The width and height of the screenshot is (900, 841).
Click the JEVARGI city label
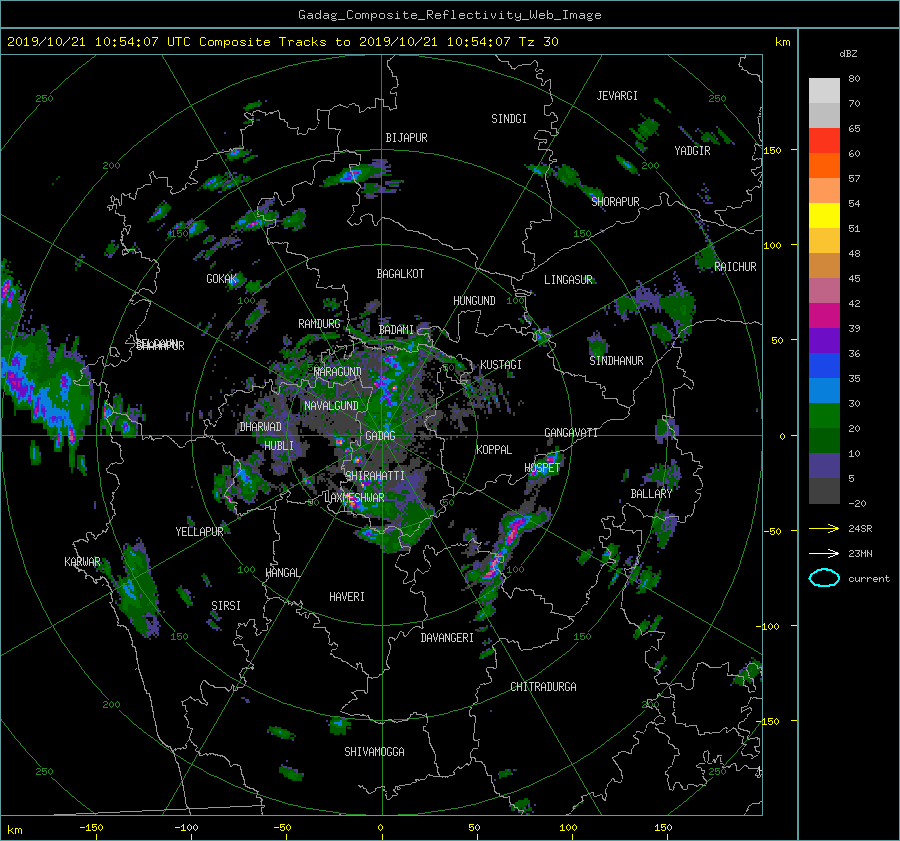pos(617,96)
